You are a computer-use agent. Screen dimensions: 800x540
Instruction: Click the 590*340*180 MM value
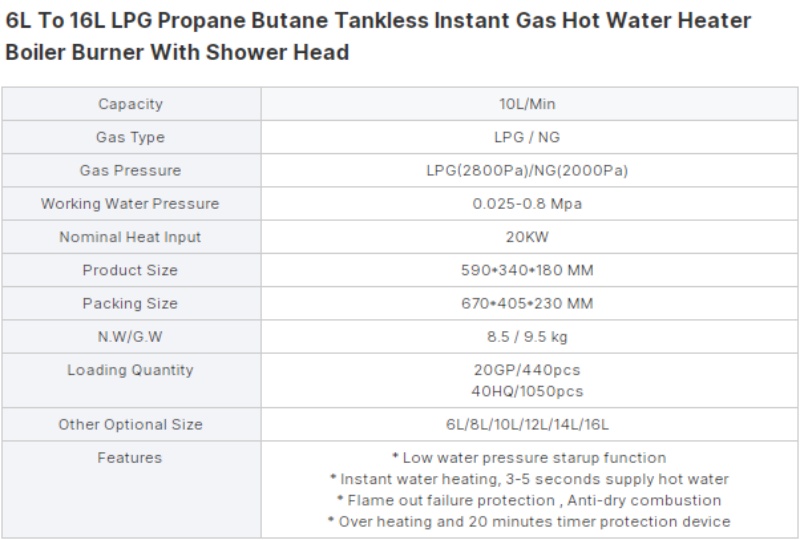[x=527, y=270]
